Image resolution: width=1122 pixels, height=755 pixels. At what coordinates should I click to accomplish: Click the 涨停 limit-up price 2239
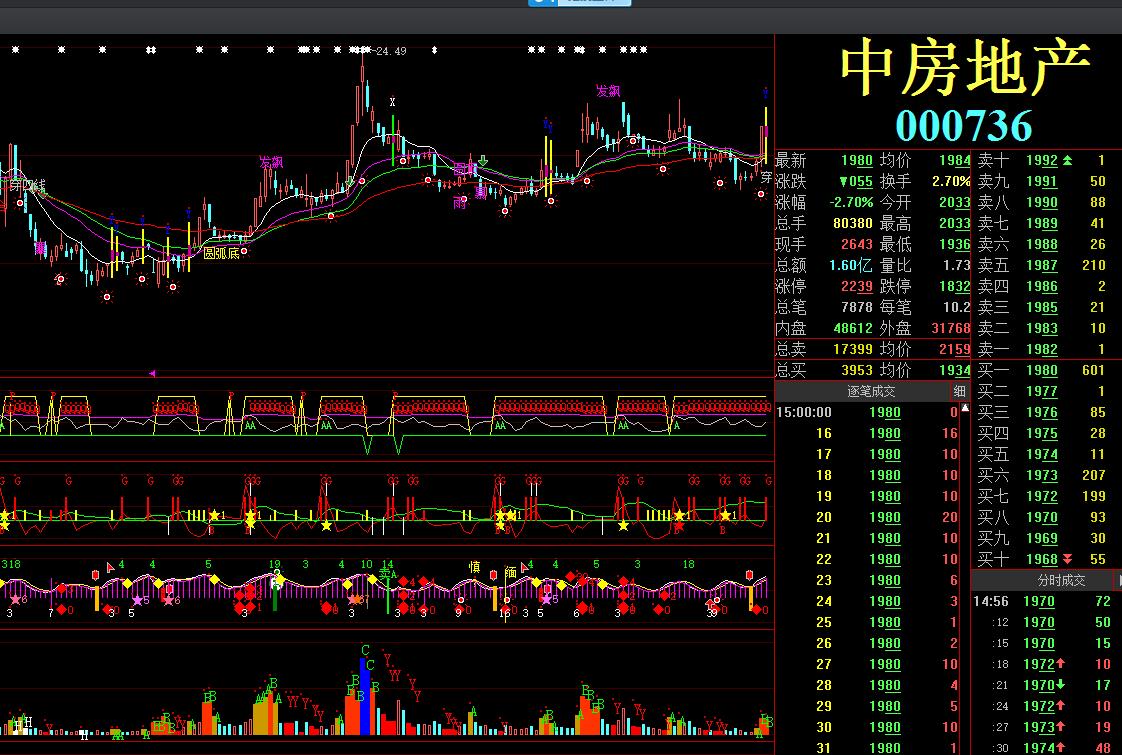[857, 286]
